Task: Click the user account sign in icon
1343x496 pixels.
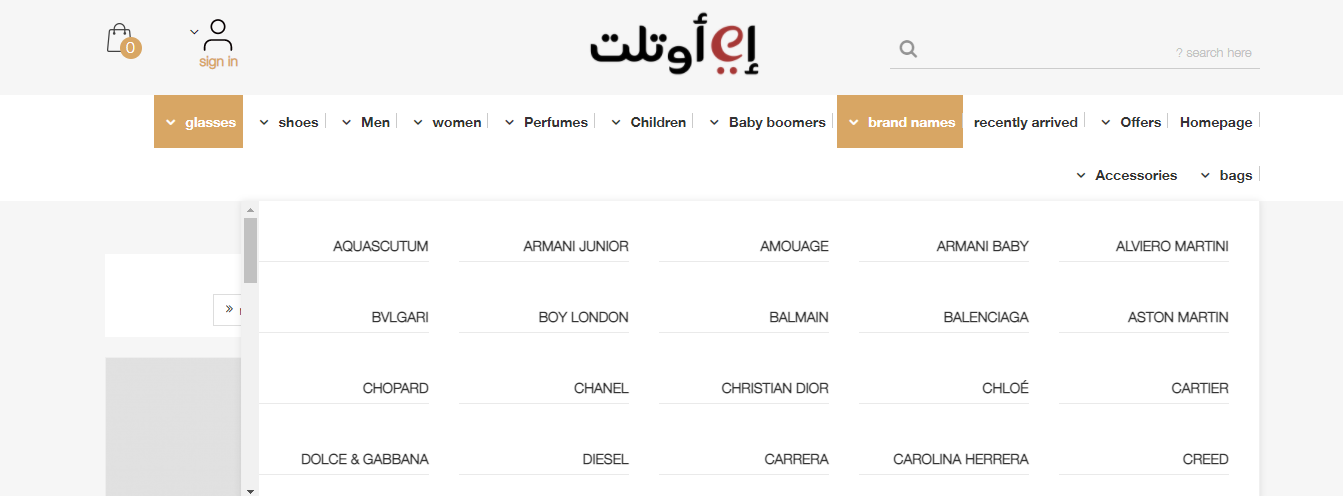Action: click(x=218, y=36)
